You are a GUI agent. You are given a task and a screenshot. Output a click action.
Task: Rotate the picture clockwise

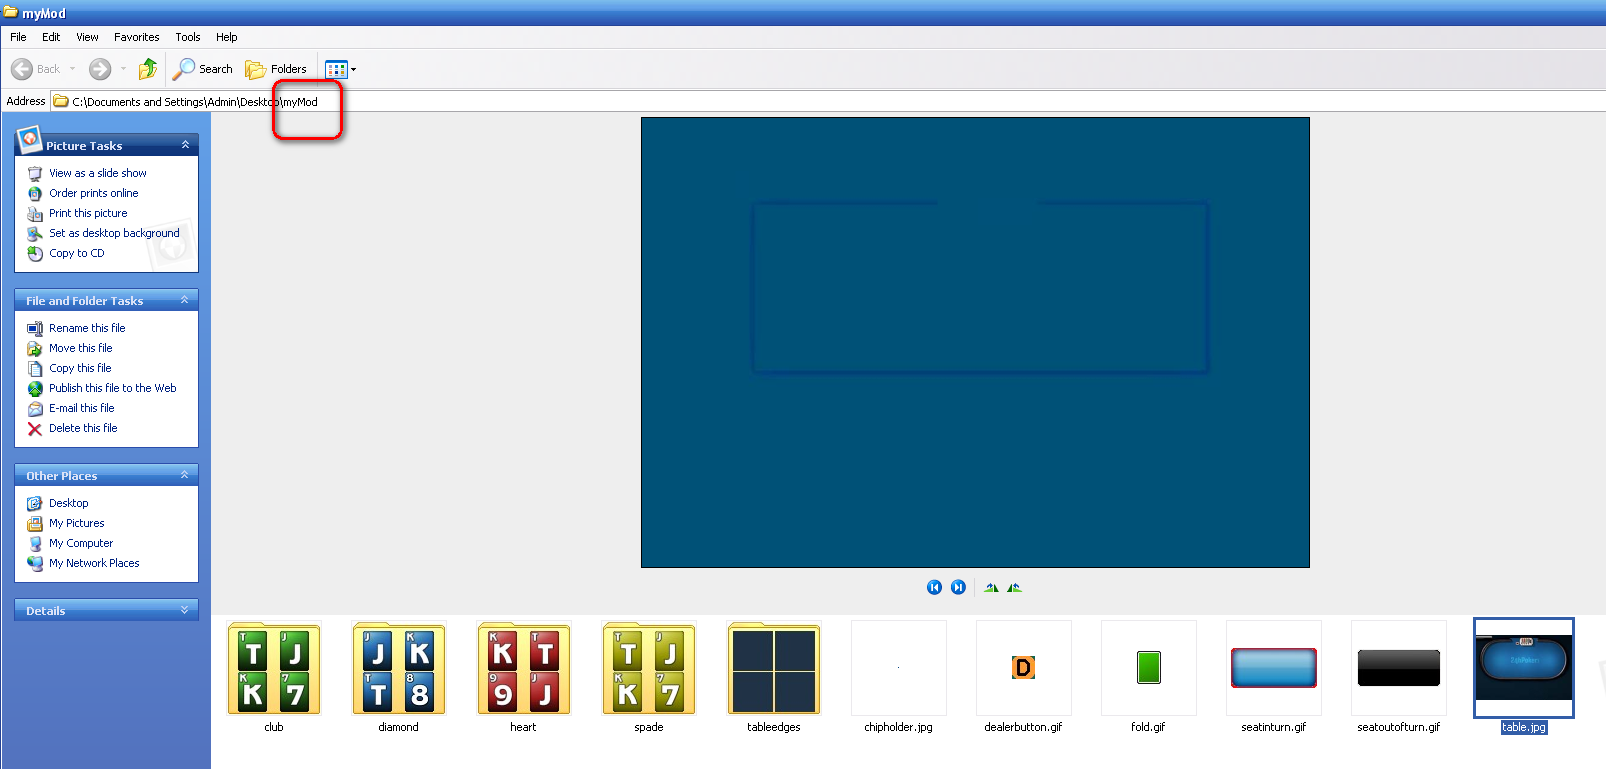tap(991, 587)
